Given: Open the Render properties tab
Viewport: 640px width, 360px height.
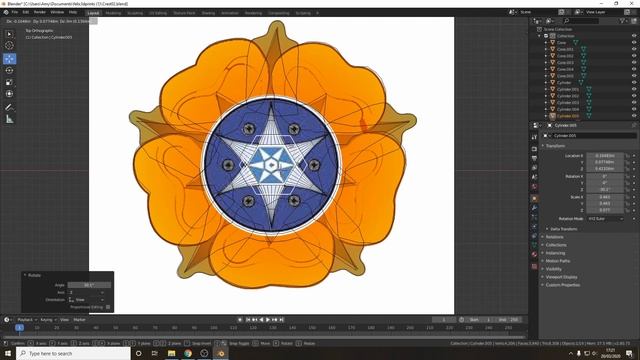Looking at the screenshot, I should 534,149.
